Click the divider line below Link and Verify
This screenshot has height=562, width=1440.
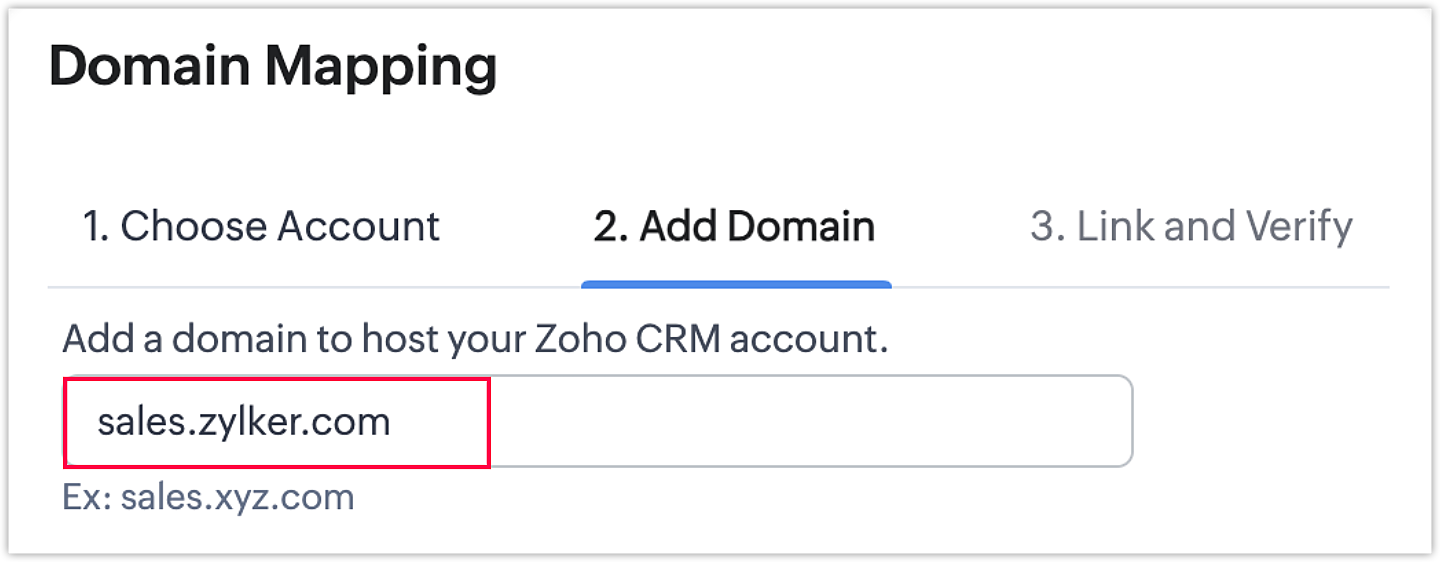[1190, 288]
